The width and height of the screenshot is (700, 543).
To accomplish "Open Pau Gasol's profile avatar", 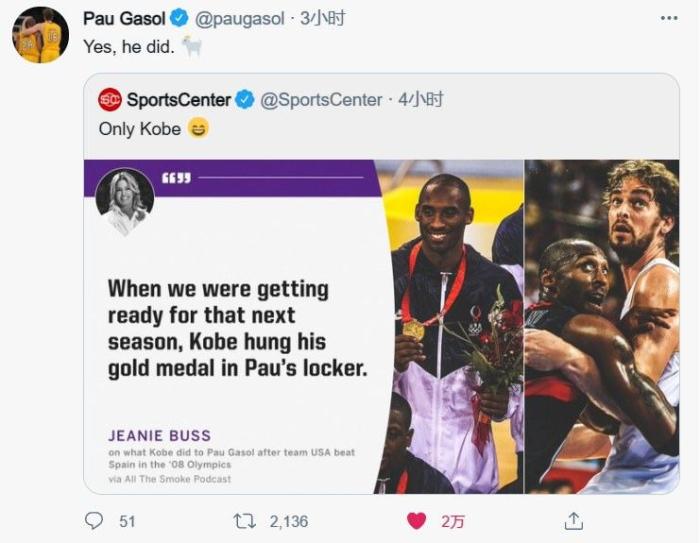I will [x=41, y=36].
